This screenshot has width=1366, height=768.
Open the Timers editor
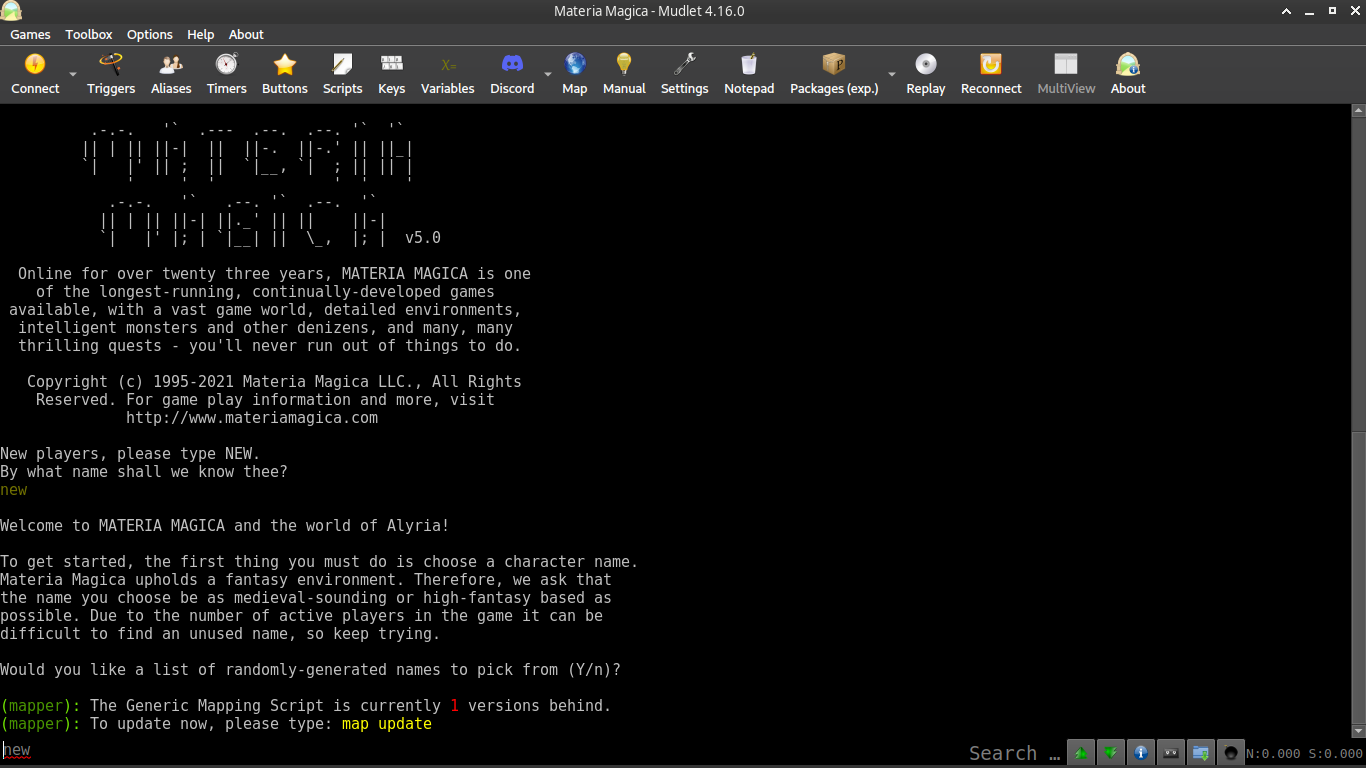226,75
